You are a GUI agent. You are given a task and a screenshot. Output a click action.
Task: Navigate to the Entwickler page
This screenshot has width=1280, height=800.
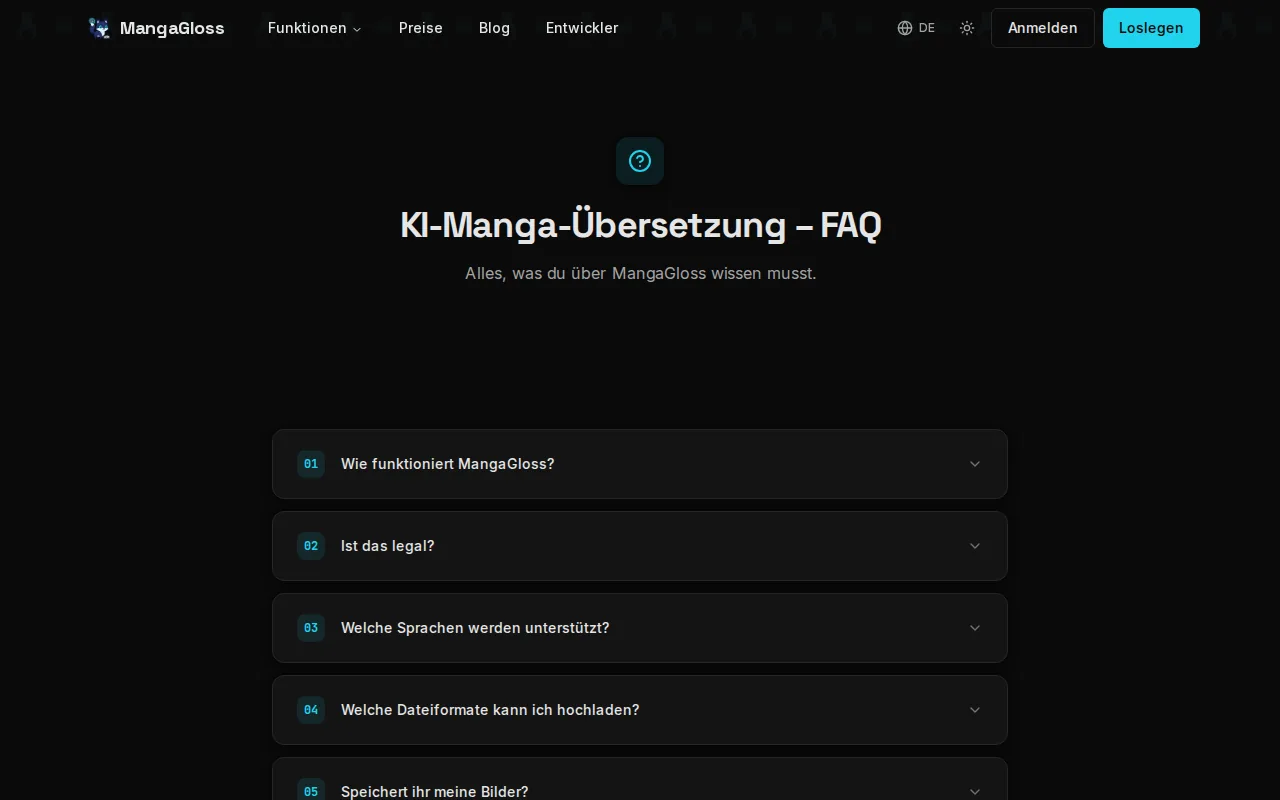582,28
